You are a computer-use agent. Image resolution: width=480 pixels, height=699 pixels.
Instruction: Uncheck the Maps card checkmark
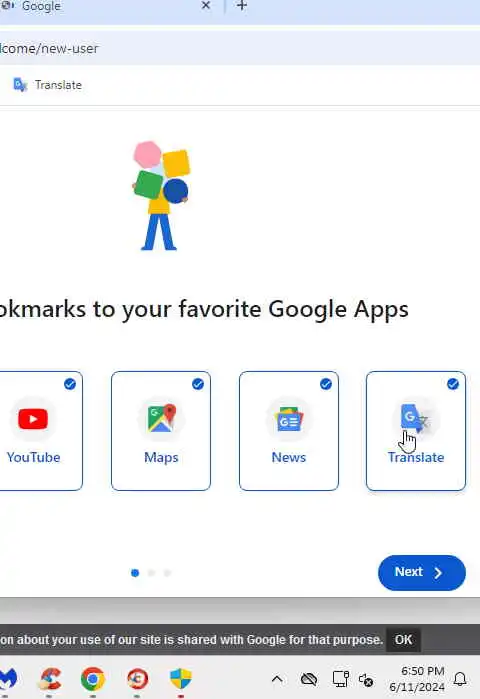198,384
